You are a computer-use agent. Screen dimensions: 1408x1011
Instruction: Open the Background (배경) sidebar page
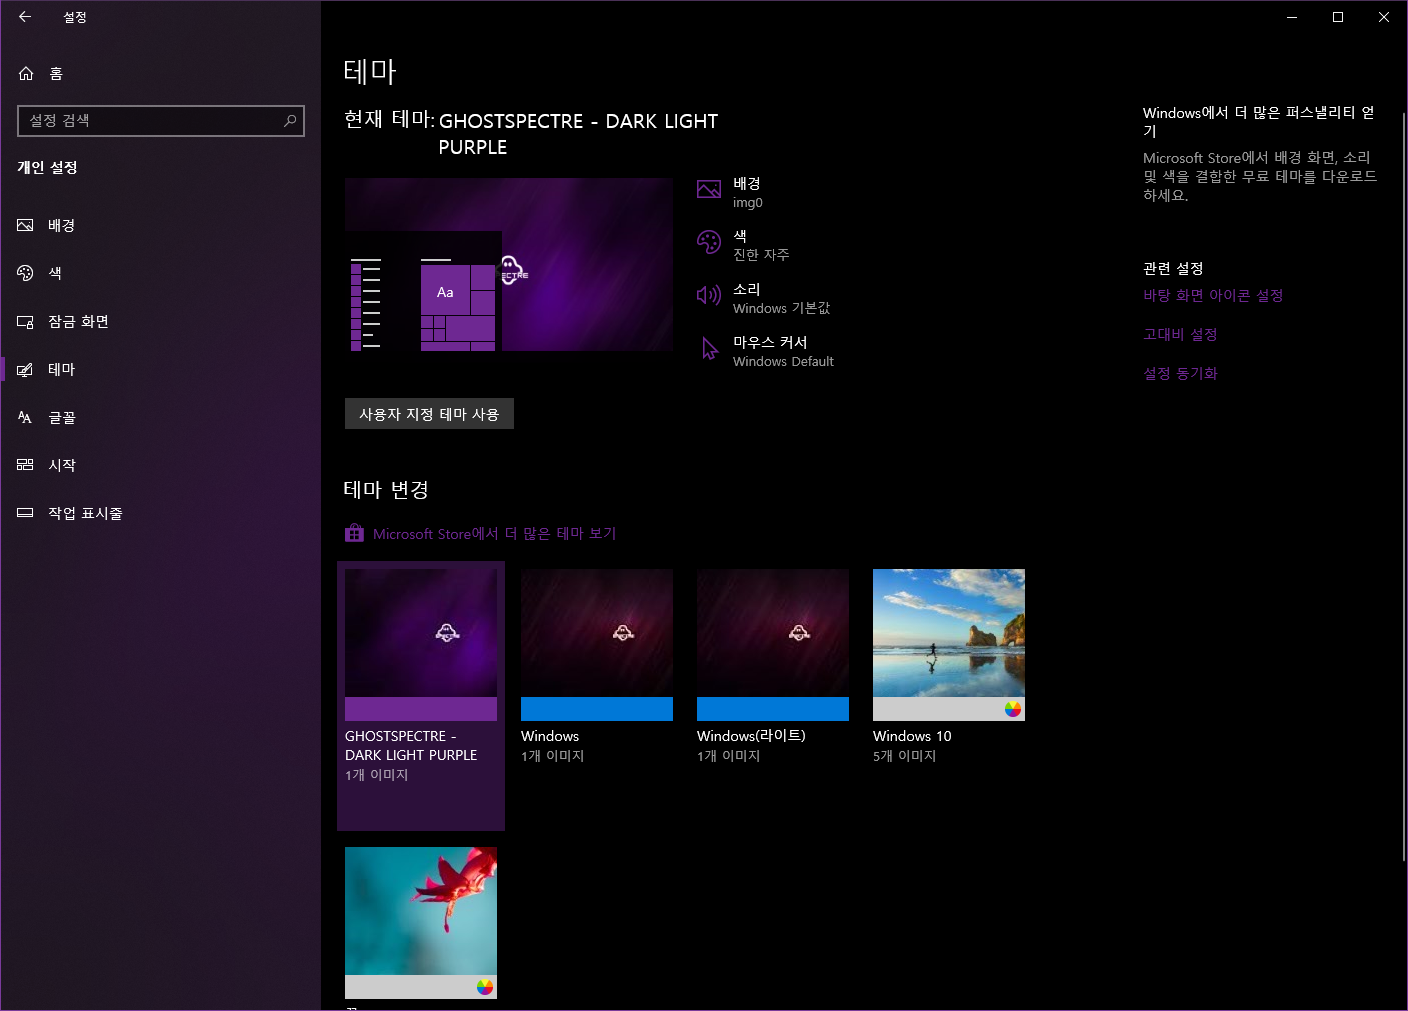point(160,225)
